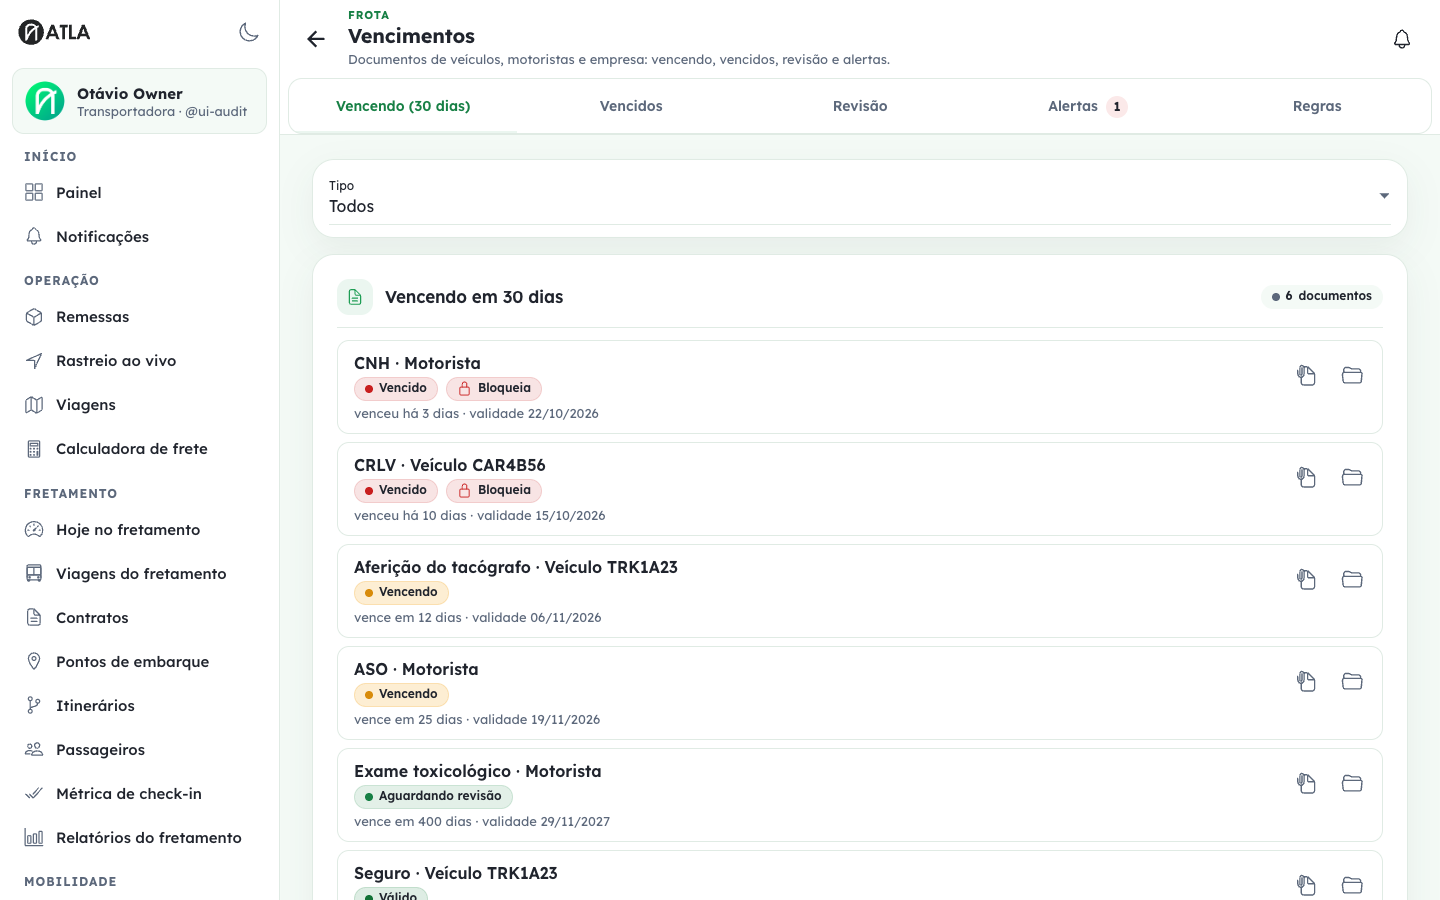The height and width of the screenshot is (900, 1440).
Task: Click 'venceu há 3 dias · validade 22/10/2026'
Action: point(476,414)
